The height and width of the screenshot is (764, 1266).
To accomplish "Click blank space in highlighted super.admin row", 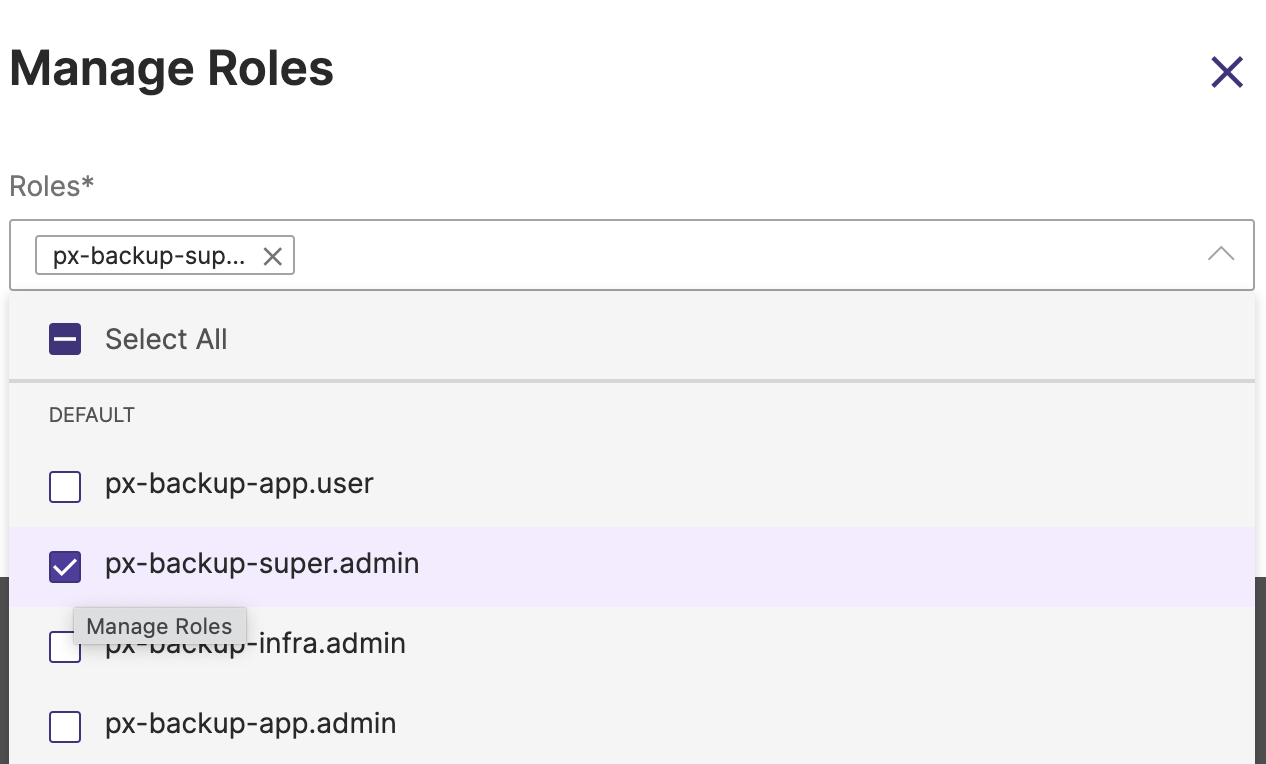I will click(800, 566).
